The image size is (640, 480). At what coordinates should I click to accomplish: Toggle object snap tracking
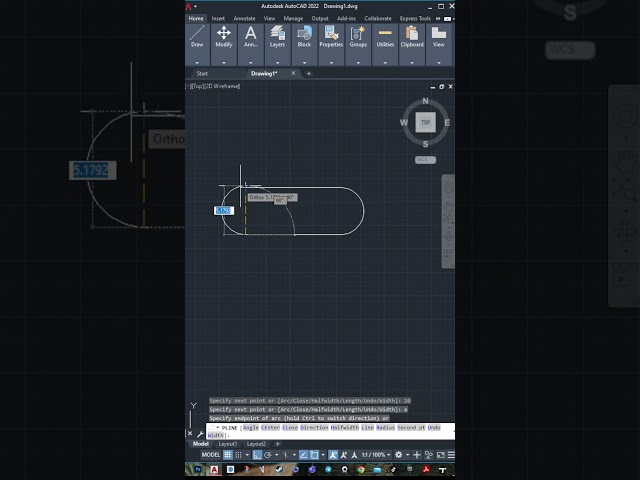tap(303, 455)
